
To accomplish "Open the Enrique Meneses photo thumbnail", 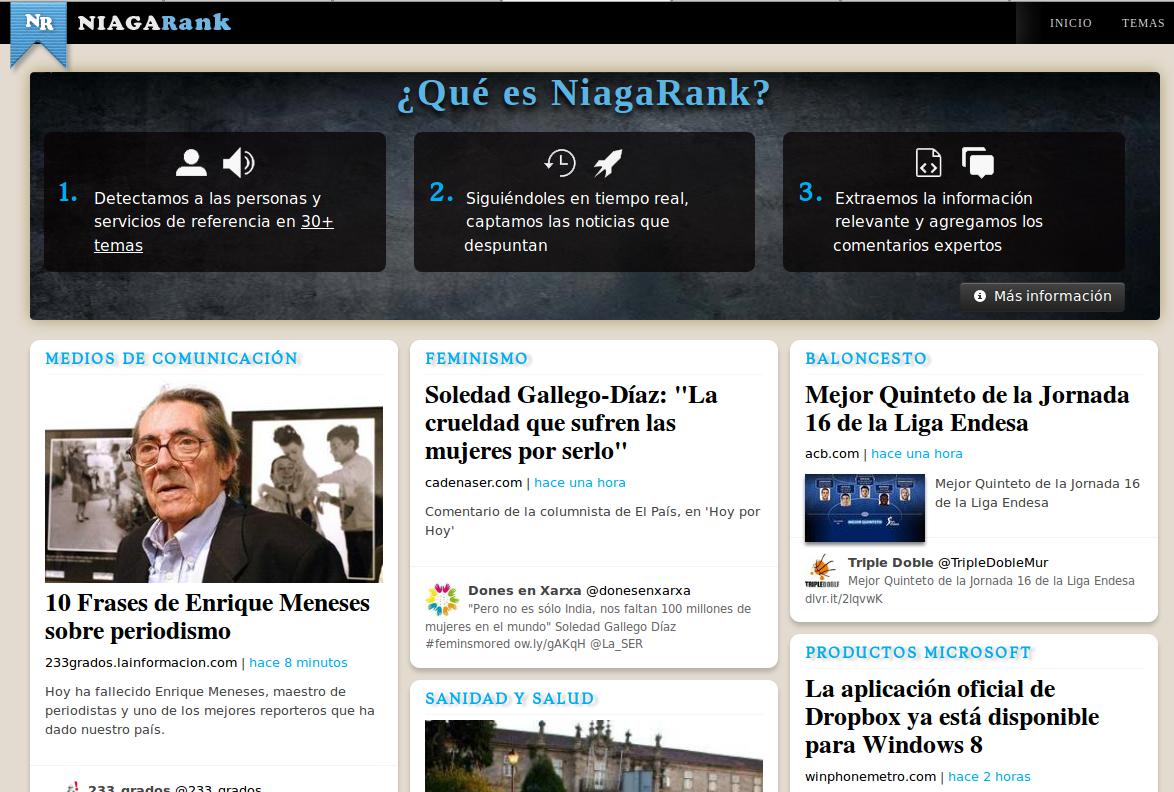I will (214, 482).
